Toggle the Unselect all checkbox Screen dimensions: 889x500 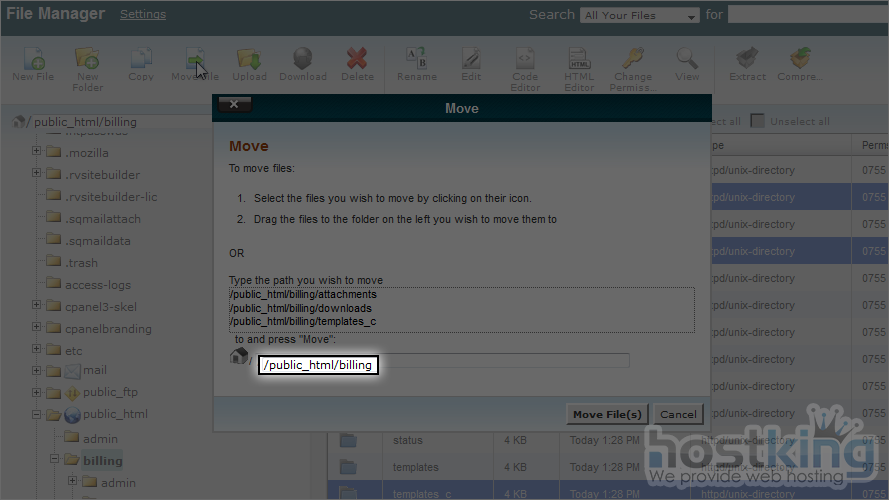coord(758,121)
